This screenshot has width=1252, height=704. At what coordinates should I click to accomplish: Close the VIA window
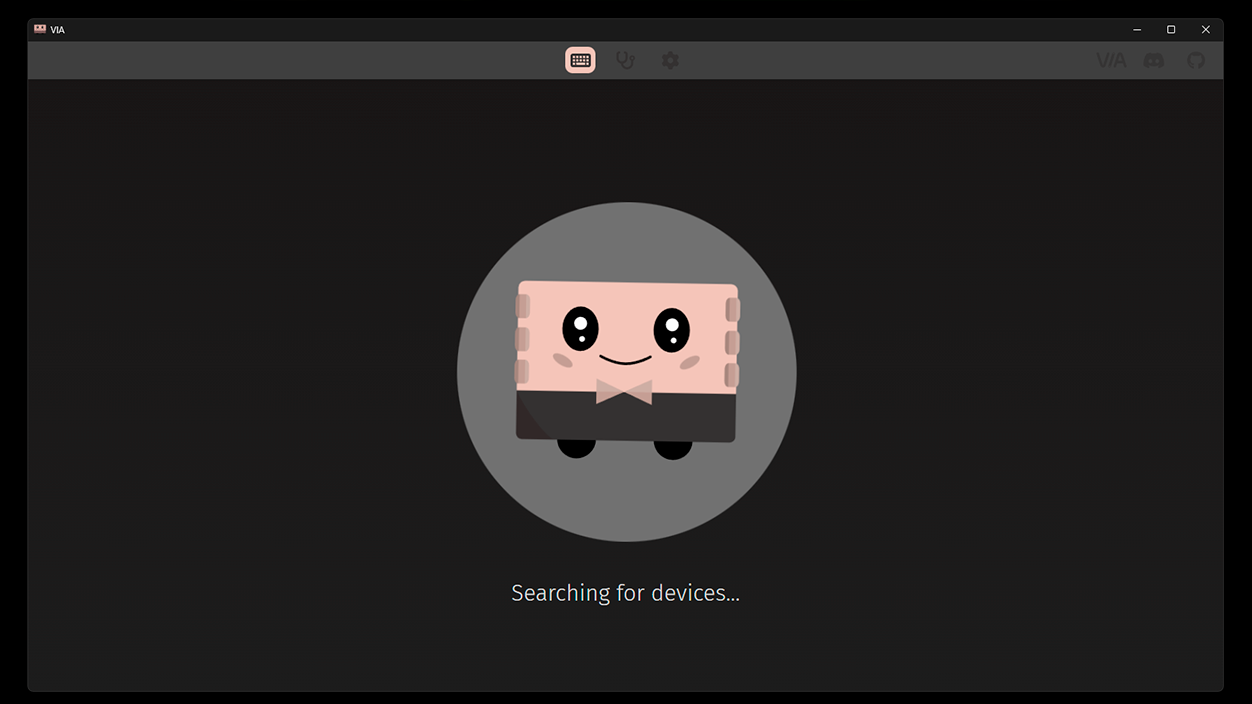pyautogui.click(x=1206, y=30)
